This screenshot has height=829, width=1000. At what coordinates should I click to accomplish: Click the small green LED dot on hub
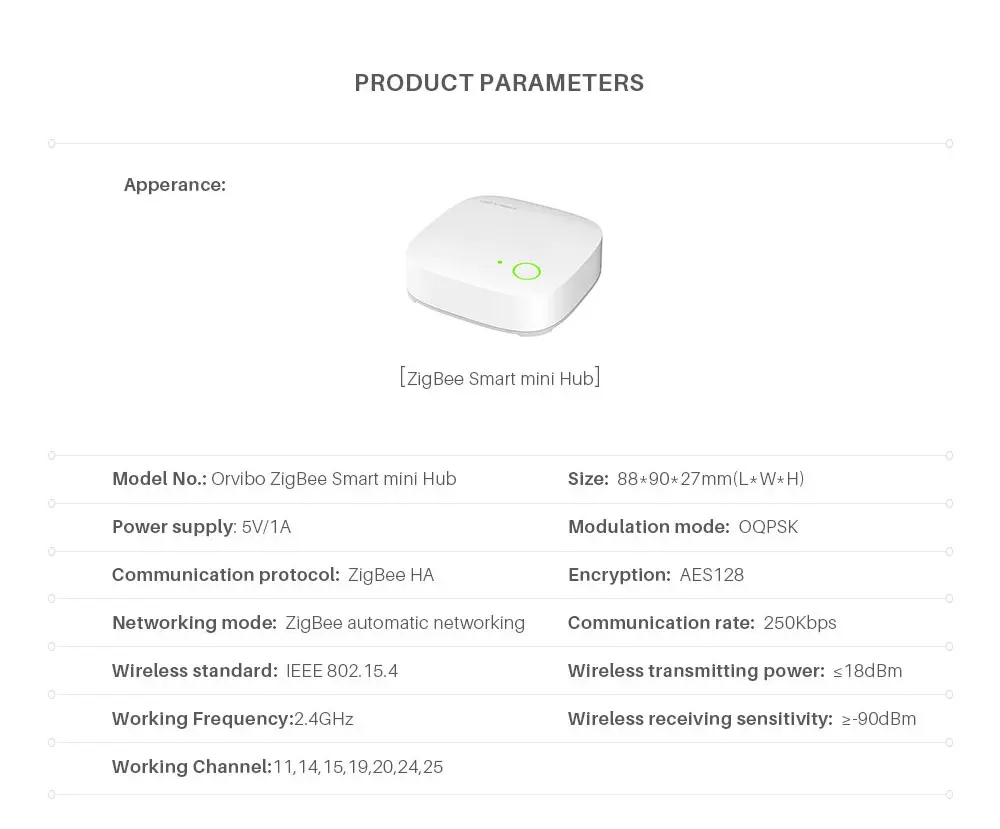[500, 262]
